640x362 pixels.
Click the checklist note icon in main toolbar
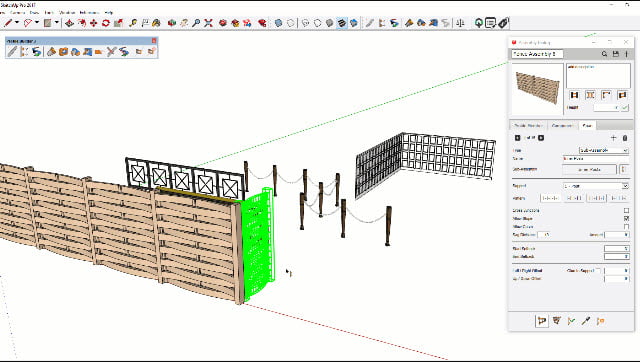coord(491,23)
